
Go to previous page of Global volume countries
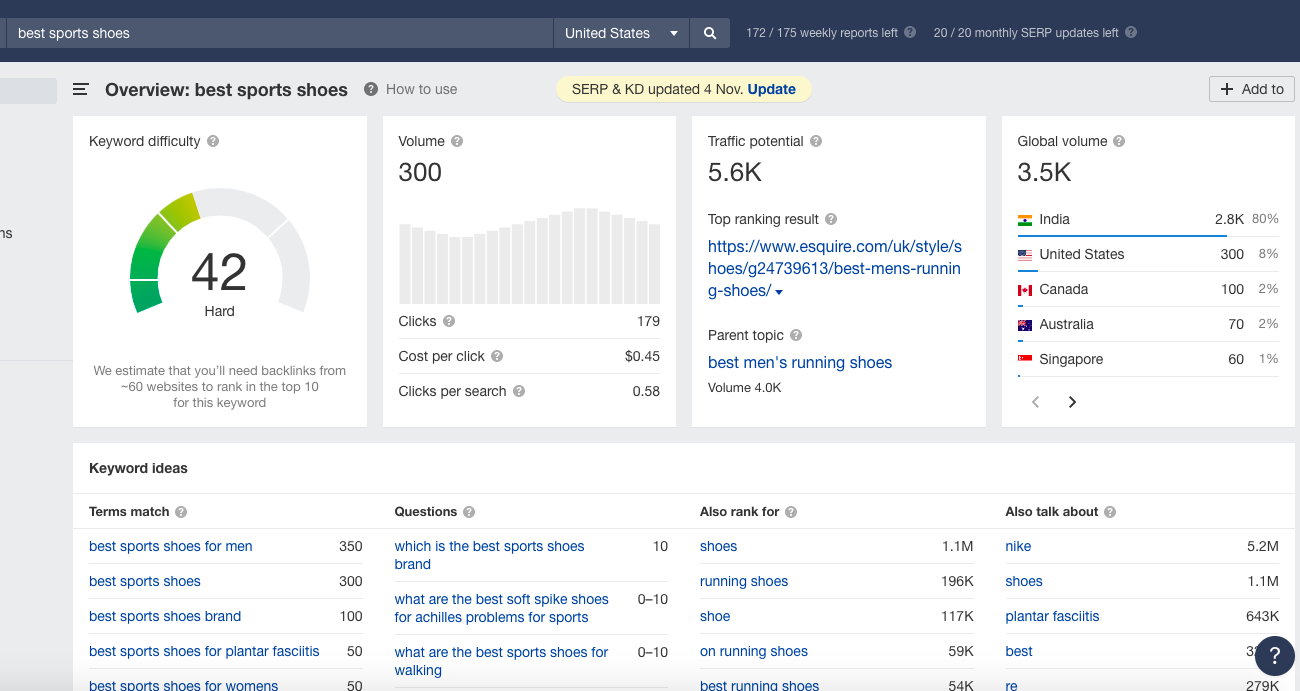pos(1036,402)
